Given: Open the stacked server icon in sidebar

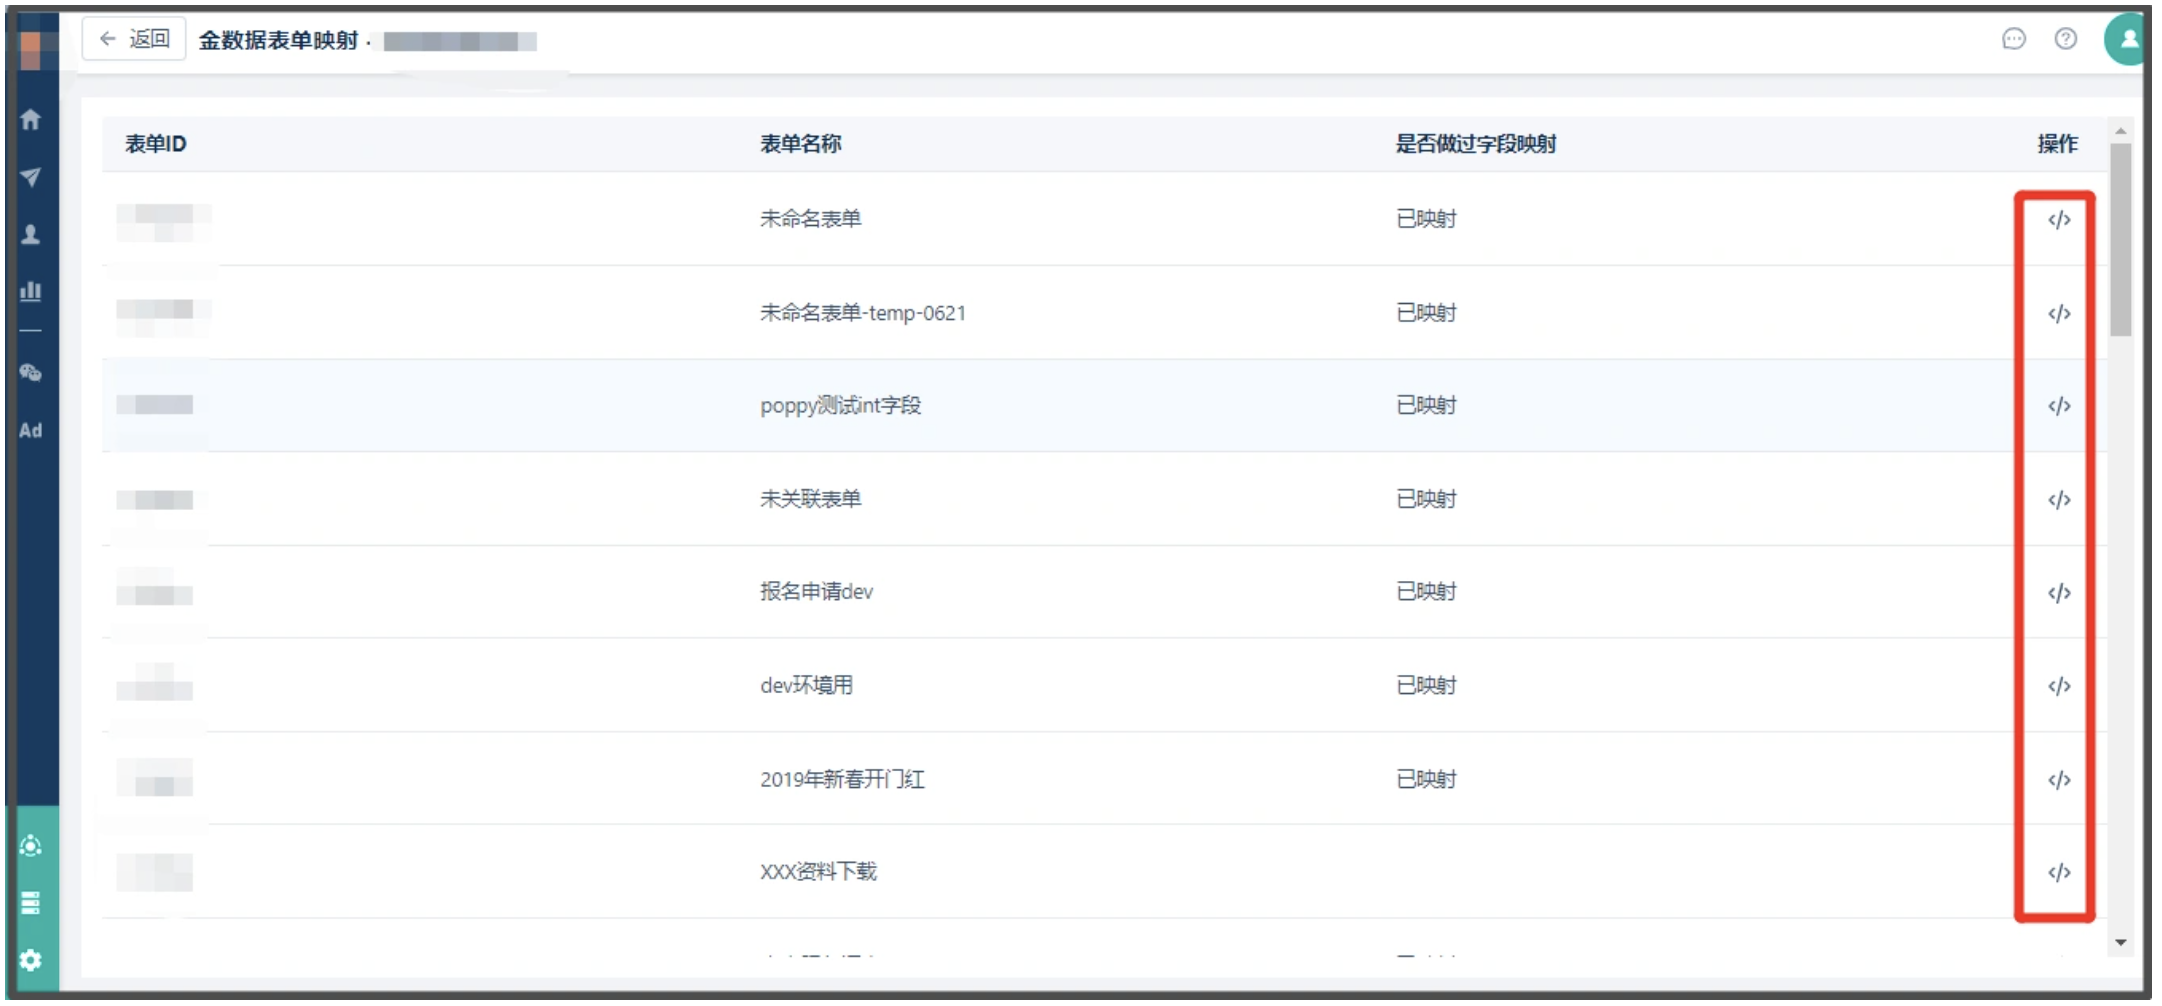Looking at the screenshot, I should [31, 903].
